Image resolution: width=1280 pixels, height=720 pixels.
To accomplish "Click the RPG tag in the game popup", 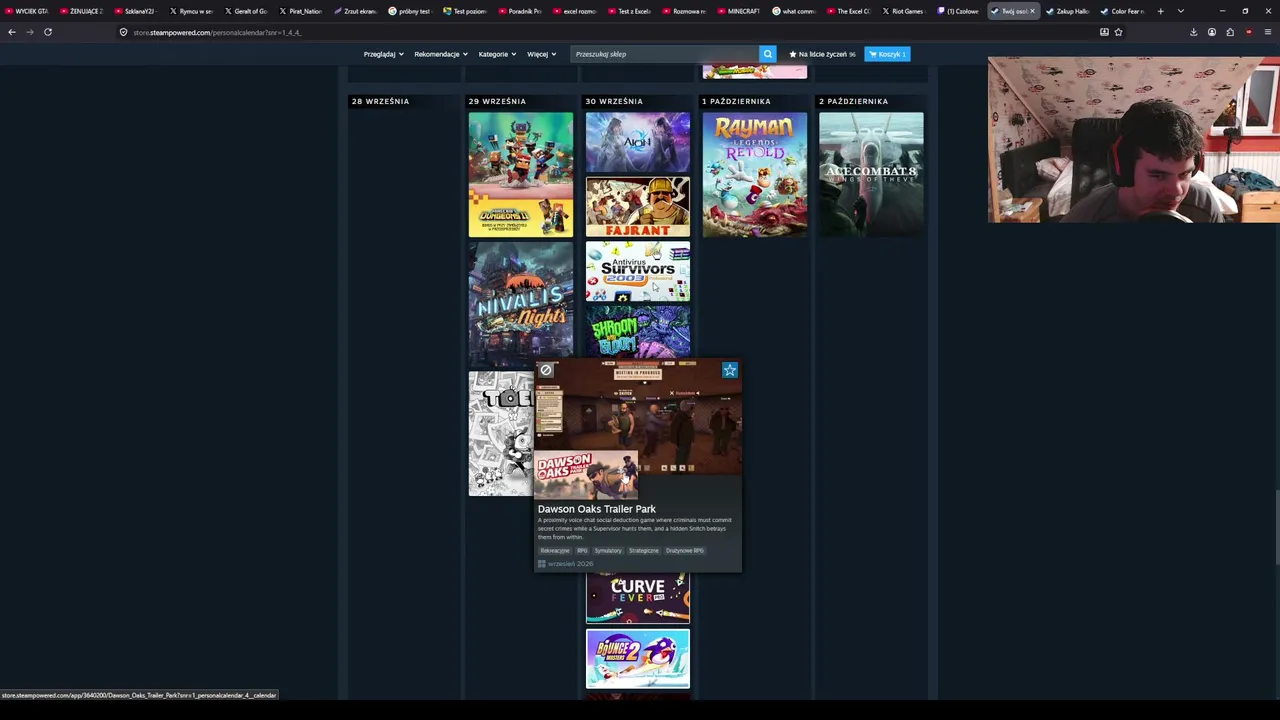I will click(x=582, y=551).
